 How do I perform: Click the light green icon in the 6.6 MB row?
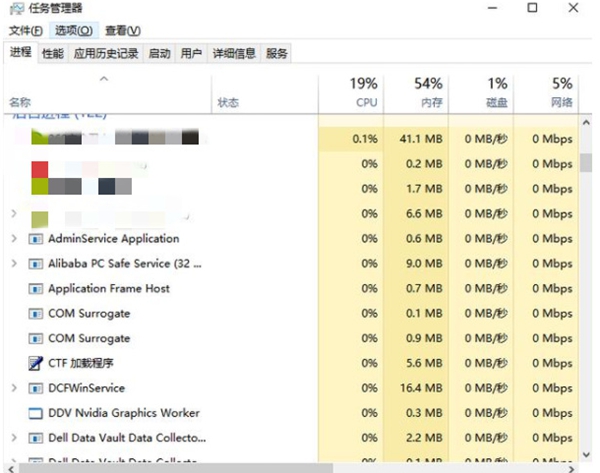(40, 219)
